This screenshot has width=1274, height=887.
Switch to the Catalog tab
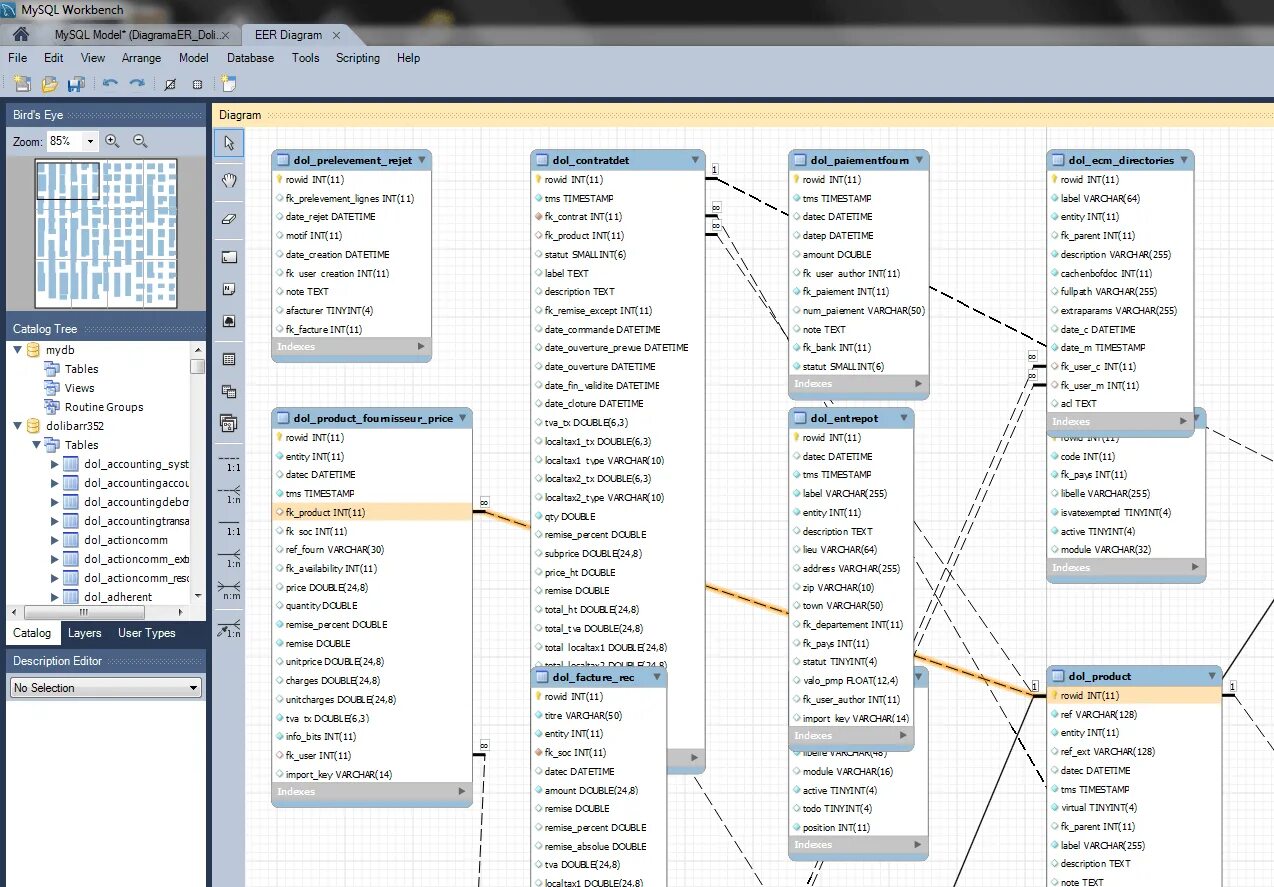click(32, 633)
